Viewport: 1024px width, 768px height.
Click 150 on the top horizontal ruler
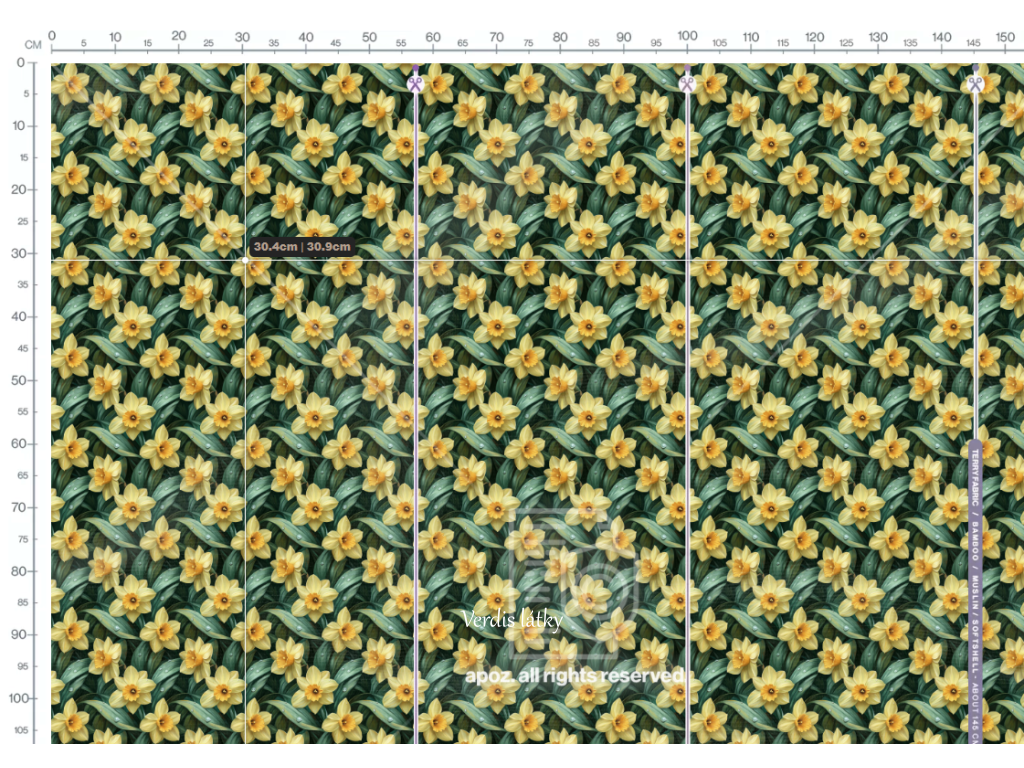(x=1005, y=37)
